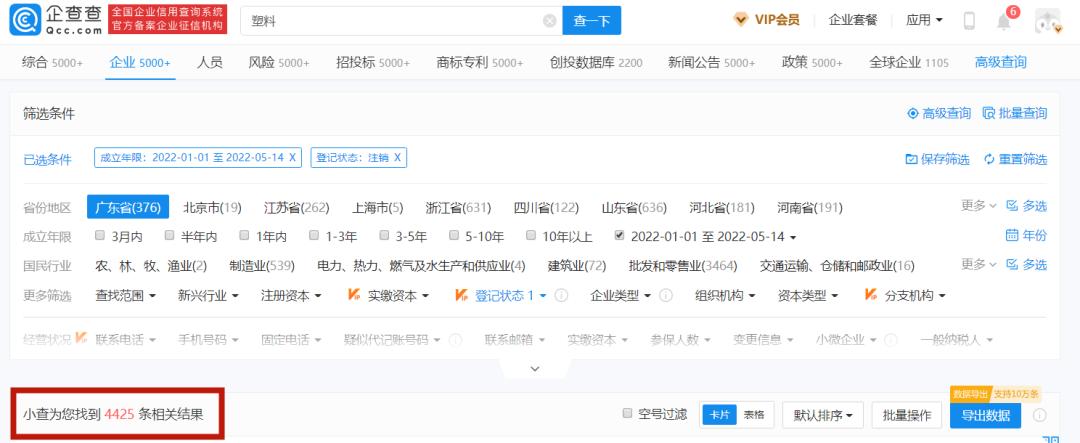Uncheck the 2022-01-01 至 2022-05-14 checkbox
Screen dimensions: 1080x443
619,236
